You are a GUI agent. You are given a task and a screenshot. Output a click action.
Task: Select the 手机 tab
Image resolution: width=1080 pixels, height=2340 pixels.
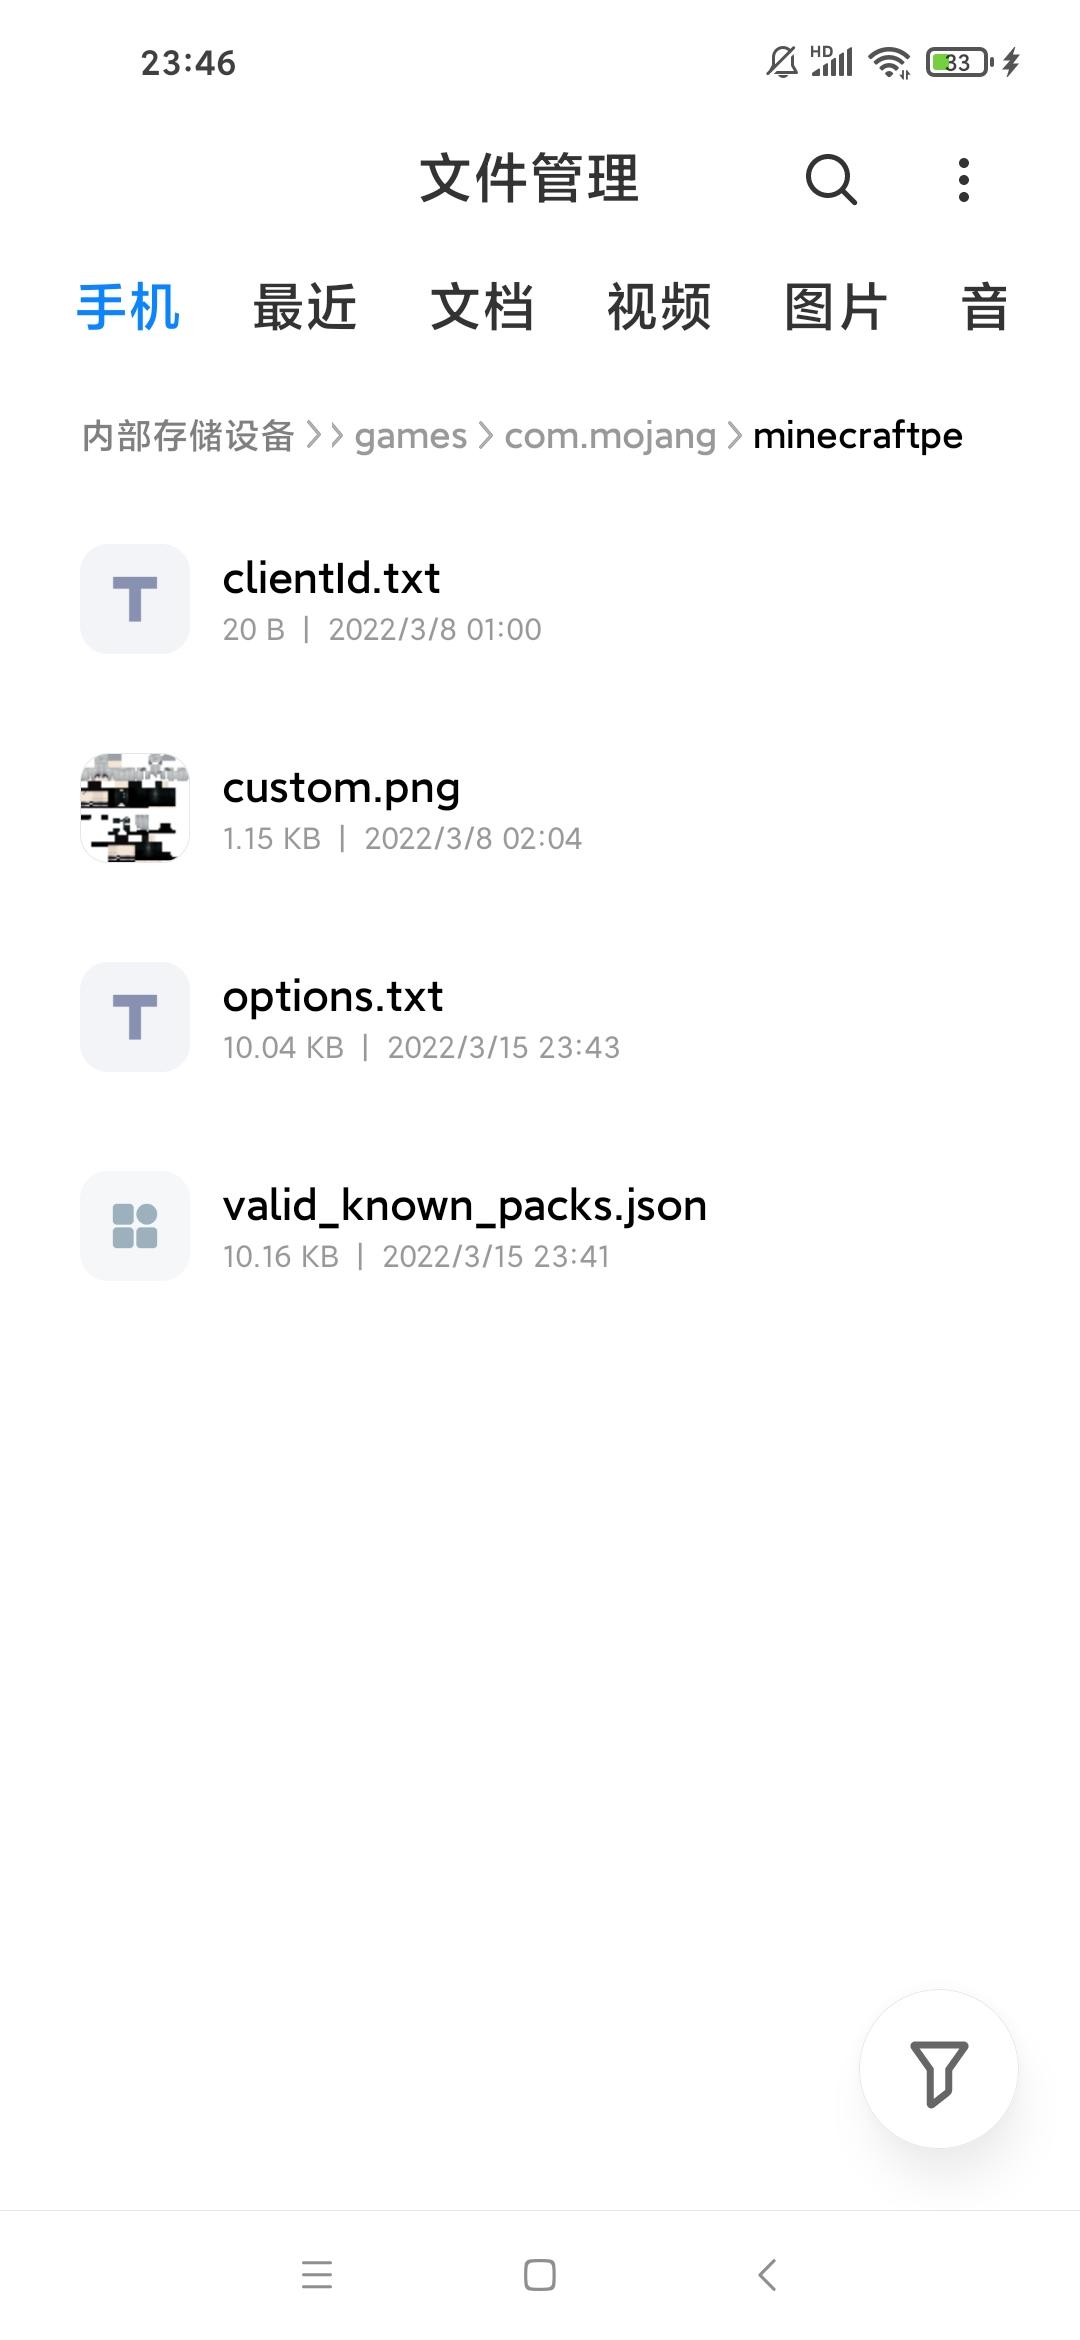(x=128, y=307)
